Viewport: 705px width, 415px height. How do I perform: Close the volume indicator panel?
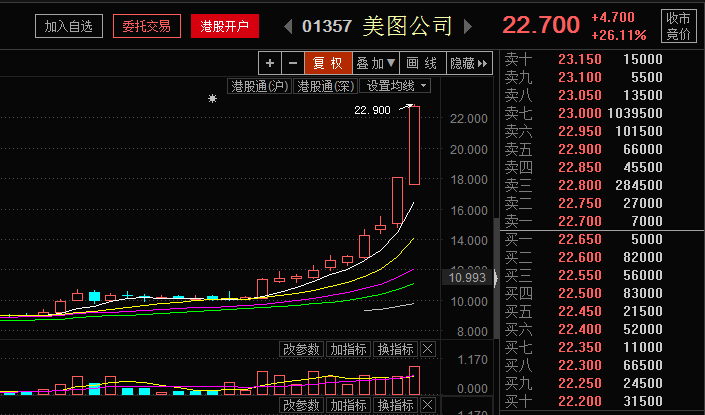tap(428, 349)
